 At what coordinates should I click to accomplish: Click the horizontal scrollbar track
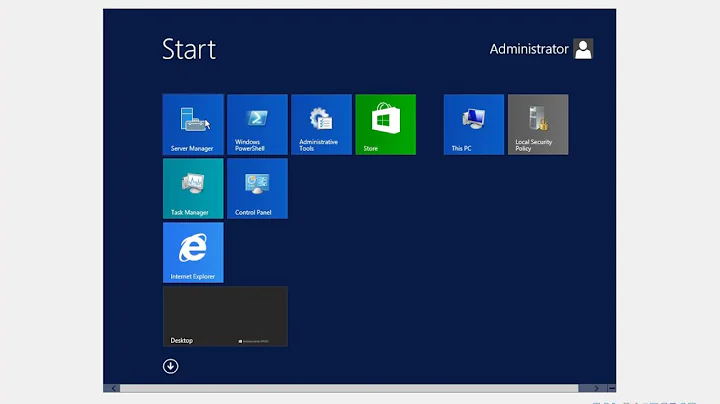[349, 388]
